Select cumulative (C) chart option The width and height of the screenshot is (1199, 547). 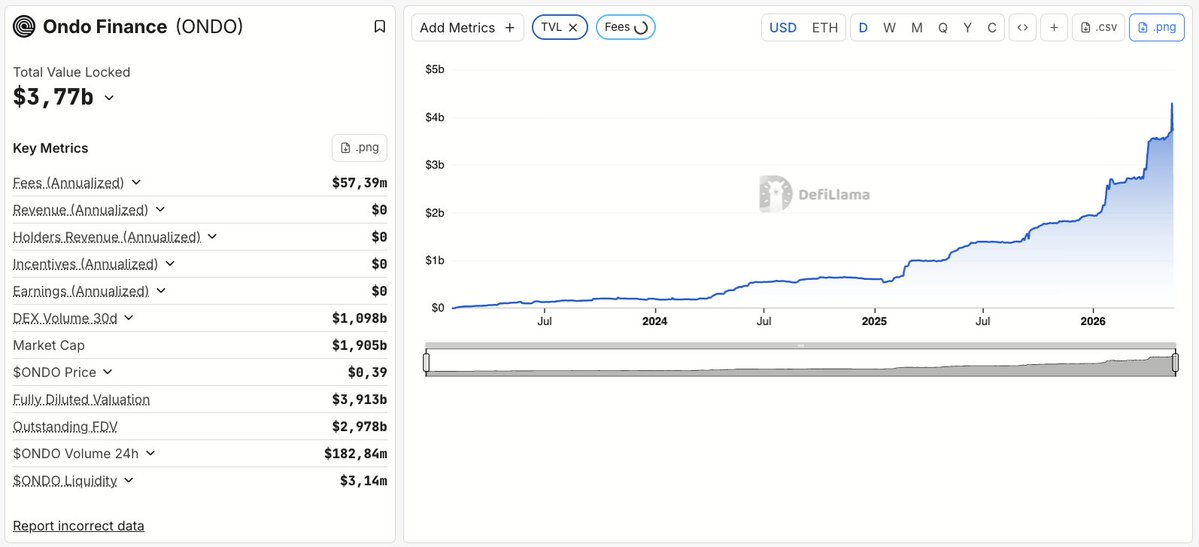pos(992,28)
